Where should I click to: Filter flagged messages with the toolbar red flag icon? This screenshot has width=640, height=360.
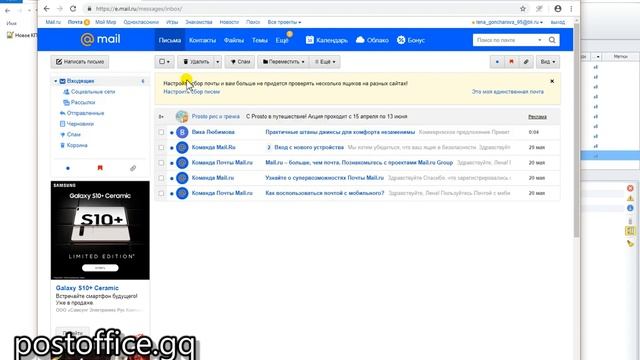tap(511, 62)
